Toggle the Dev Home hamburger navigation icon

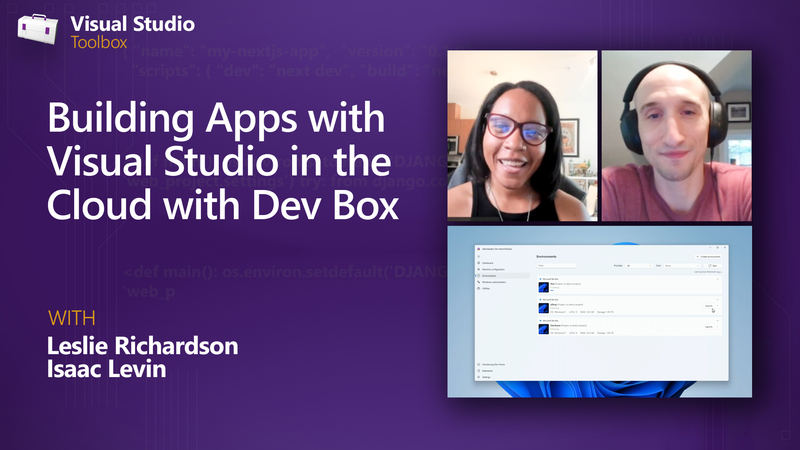point(479,256)
